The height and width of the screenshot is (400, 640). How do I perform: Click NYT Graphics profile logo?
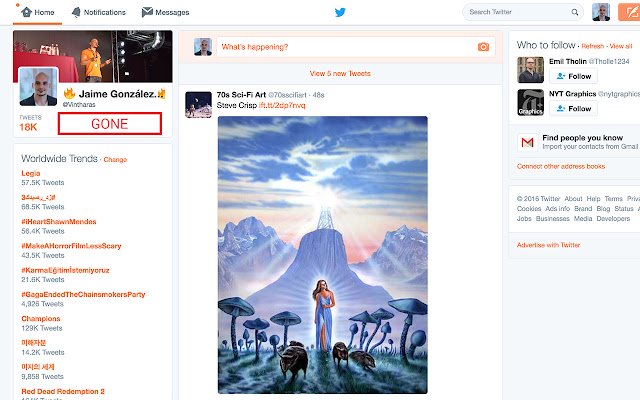tap(530, 102)
